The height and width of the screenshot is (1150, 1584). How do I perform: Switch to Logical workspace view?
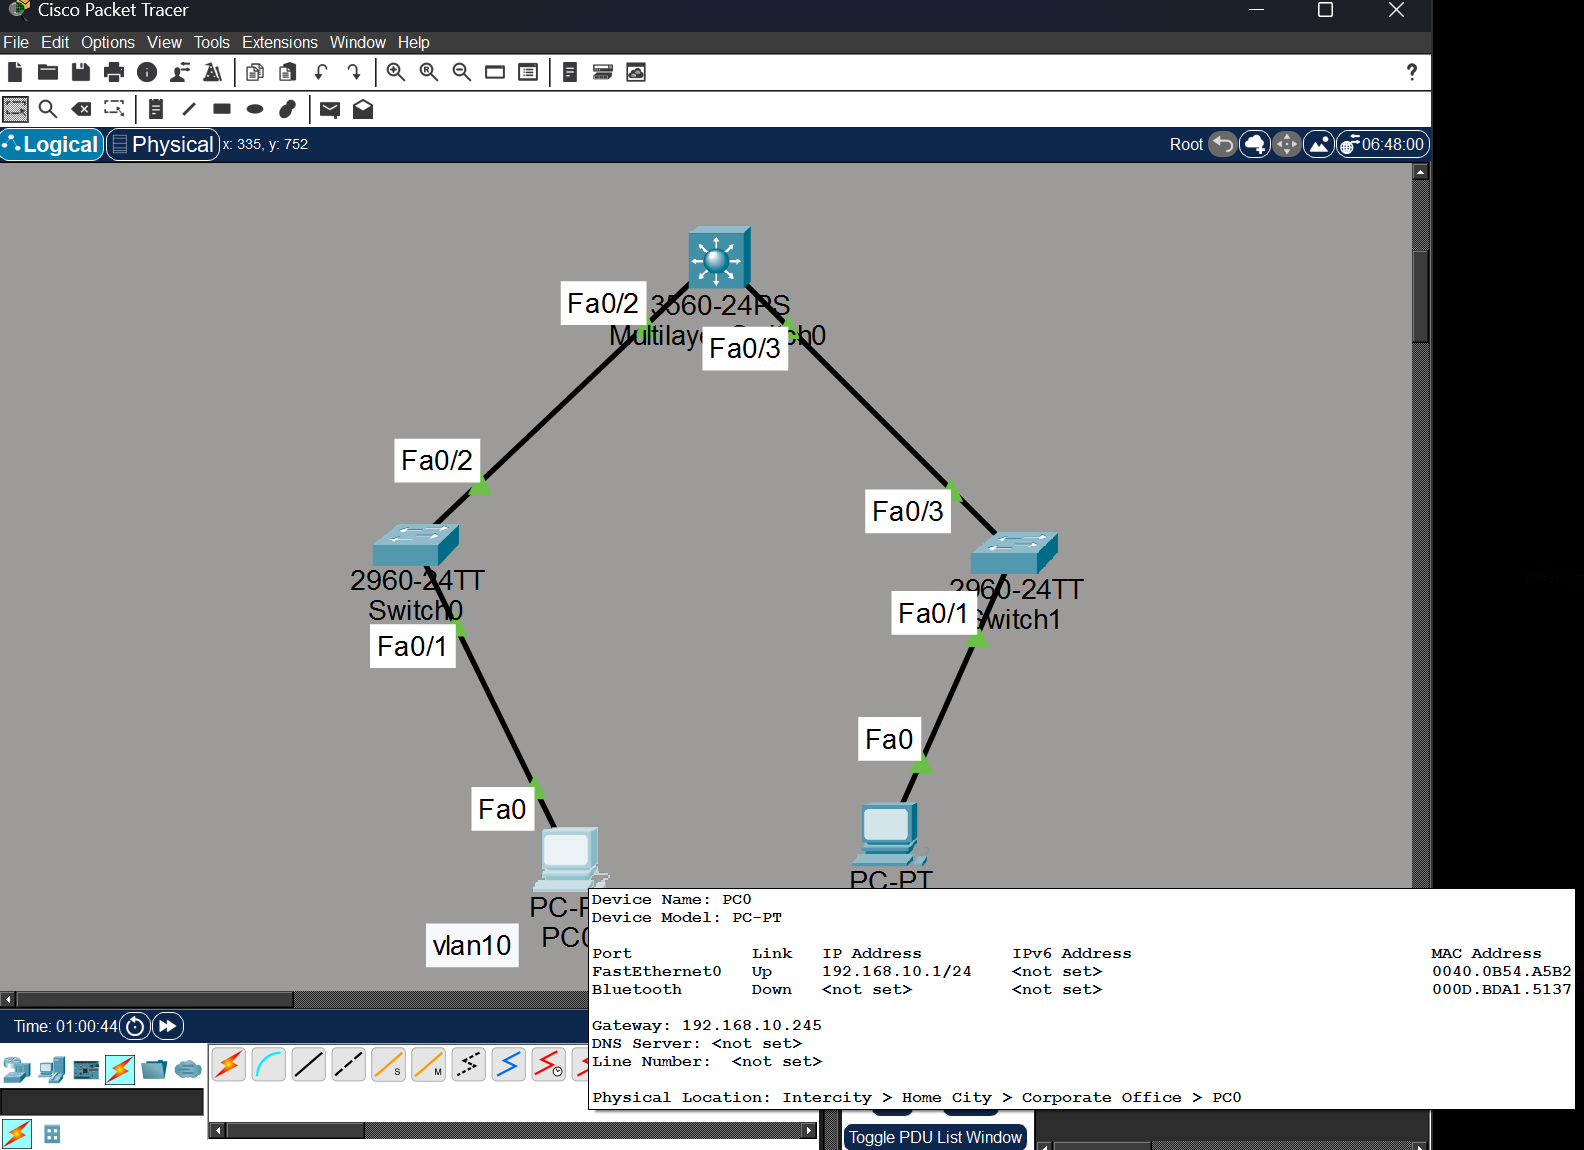pyautogui.click(x=53, y=145)
